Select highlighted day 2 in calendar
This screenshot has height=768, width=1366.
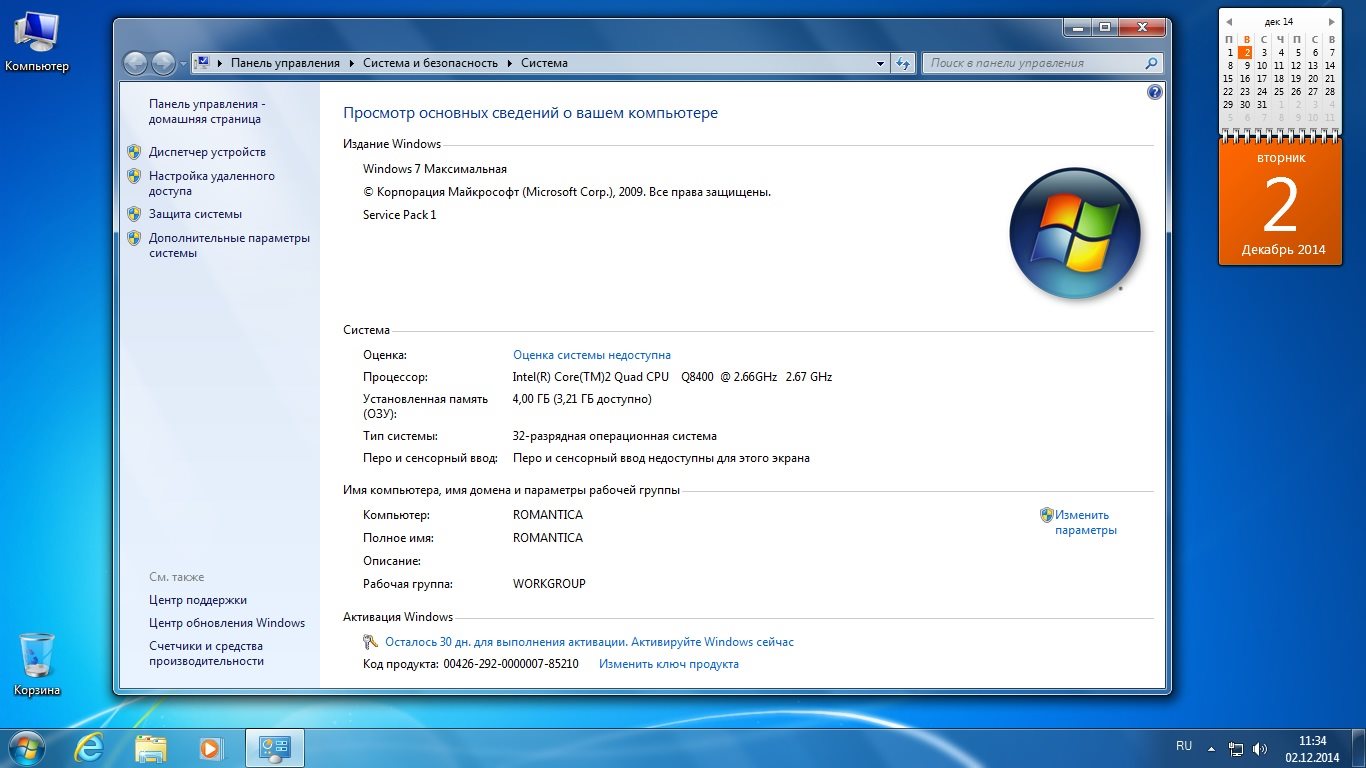[1246, 52]
